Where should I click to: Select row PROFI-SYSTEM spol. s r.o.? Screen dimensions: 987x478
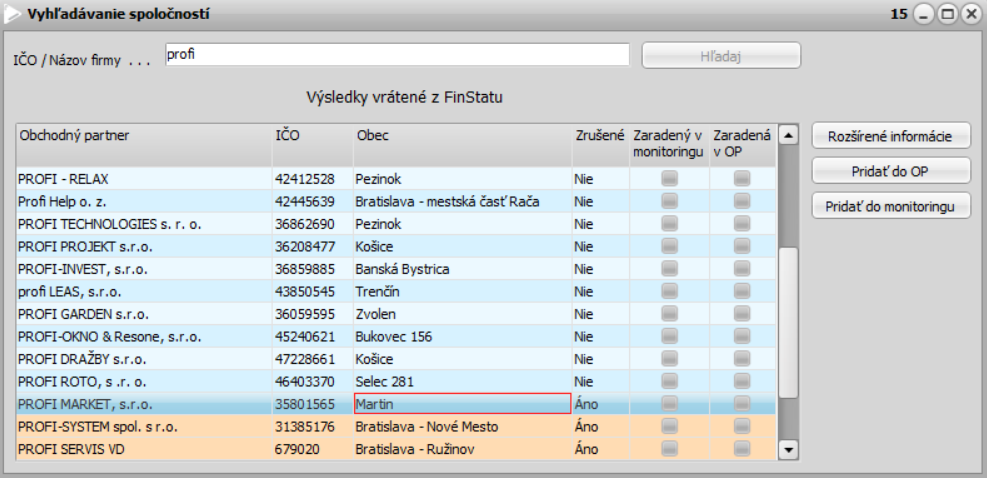pos(396,427)
